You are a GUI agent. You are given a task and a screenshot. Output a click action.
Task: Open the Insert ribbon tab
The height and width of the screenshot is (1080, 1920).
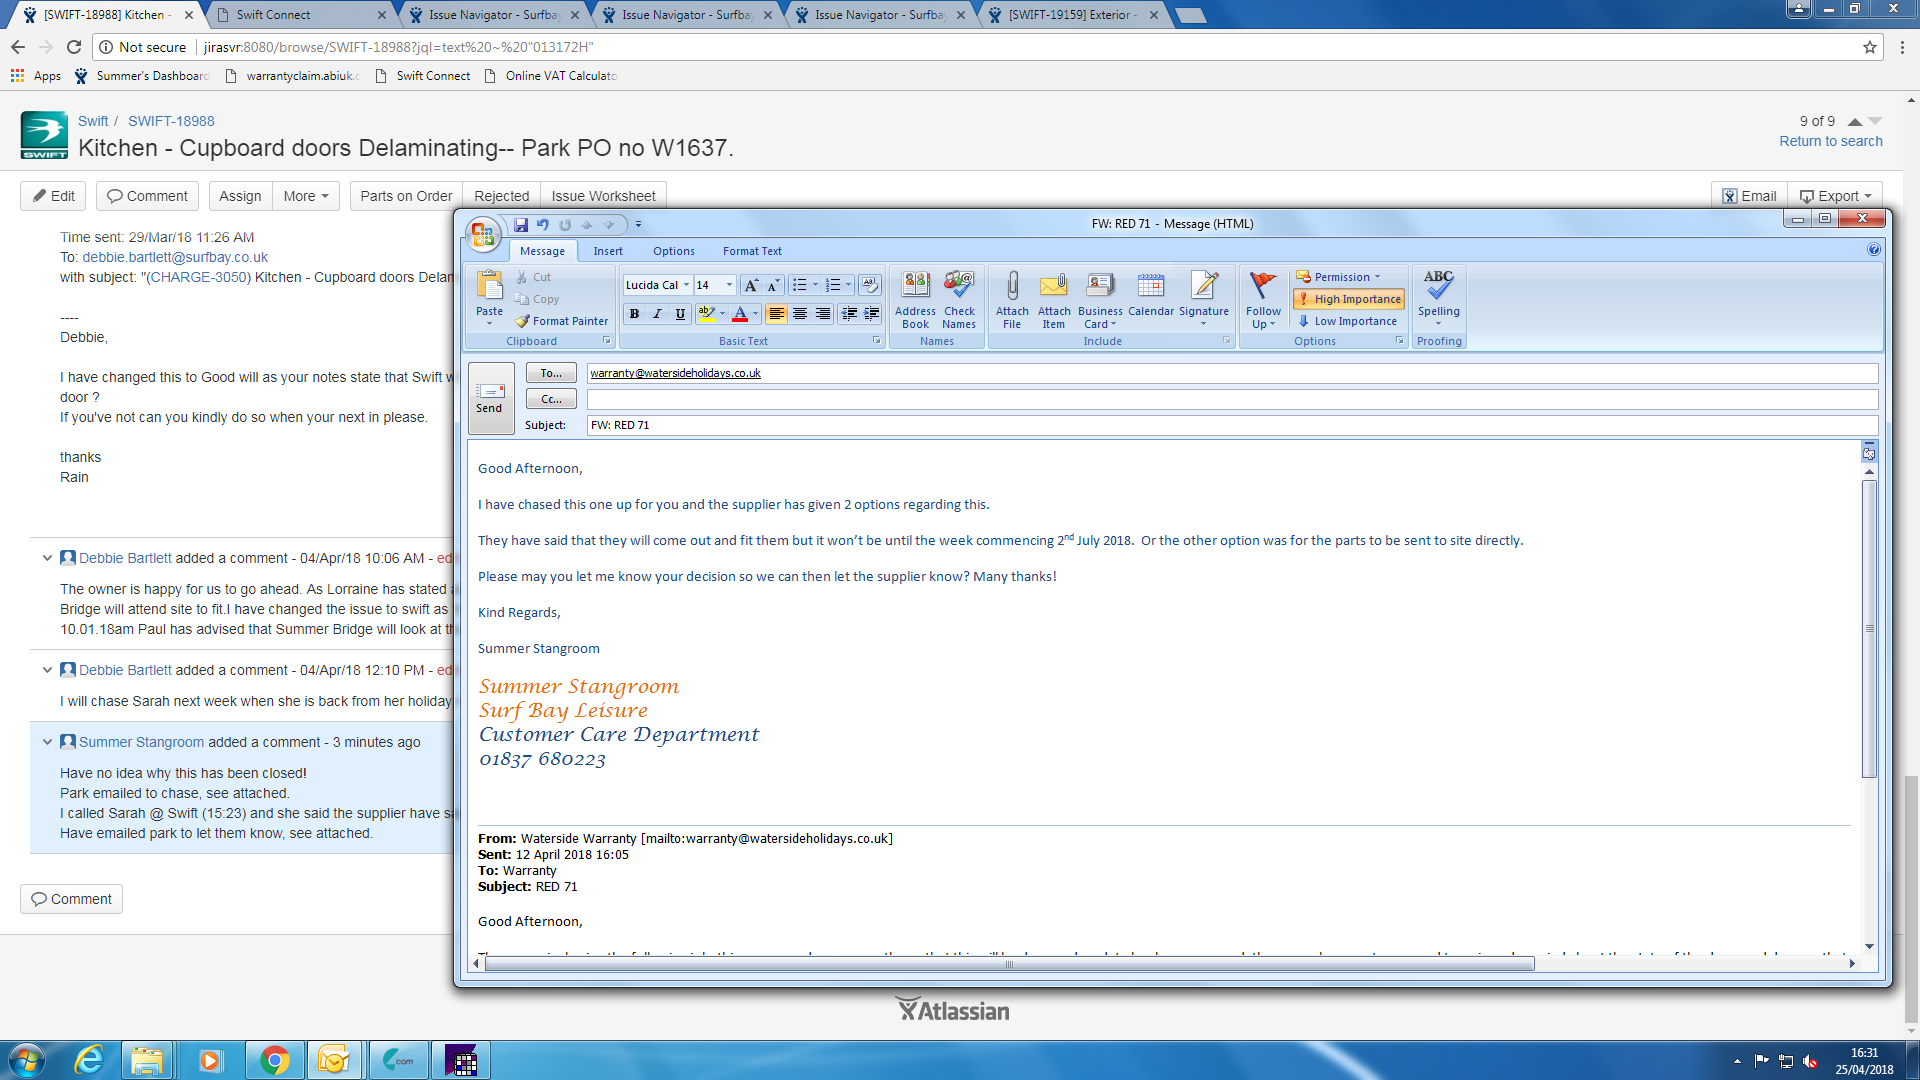pos(607,251)
